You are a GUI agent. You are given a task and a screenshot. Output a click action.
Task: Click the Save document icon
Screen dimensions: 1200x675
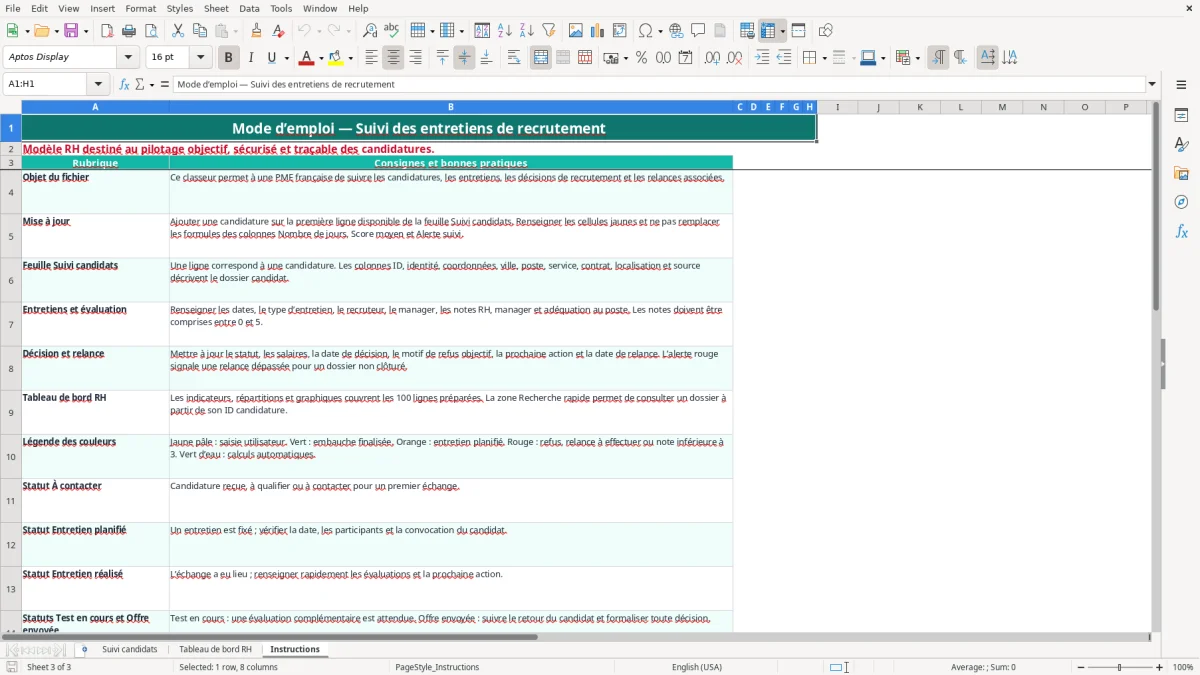pyautogui.click(x=71, y=31)
